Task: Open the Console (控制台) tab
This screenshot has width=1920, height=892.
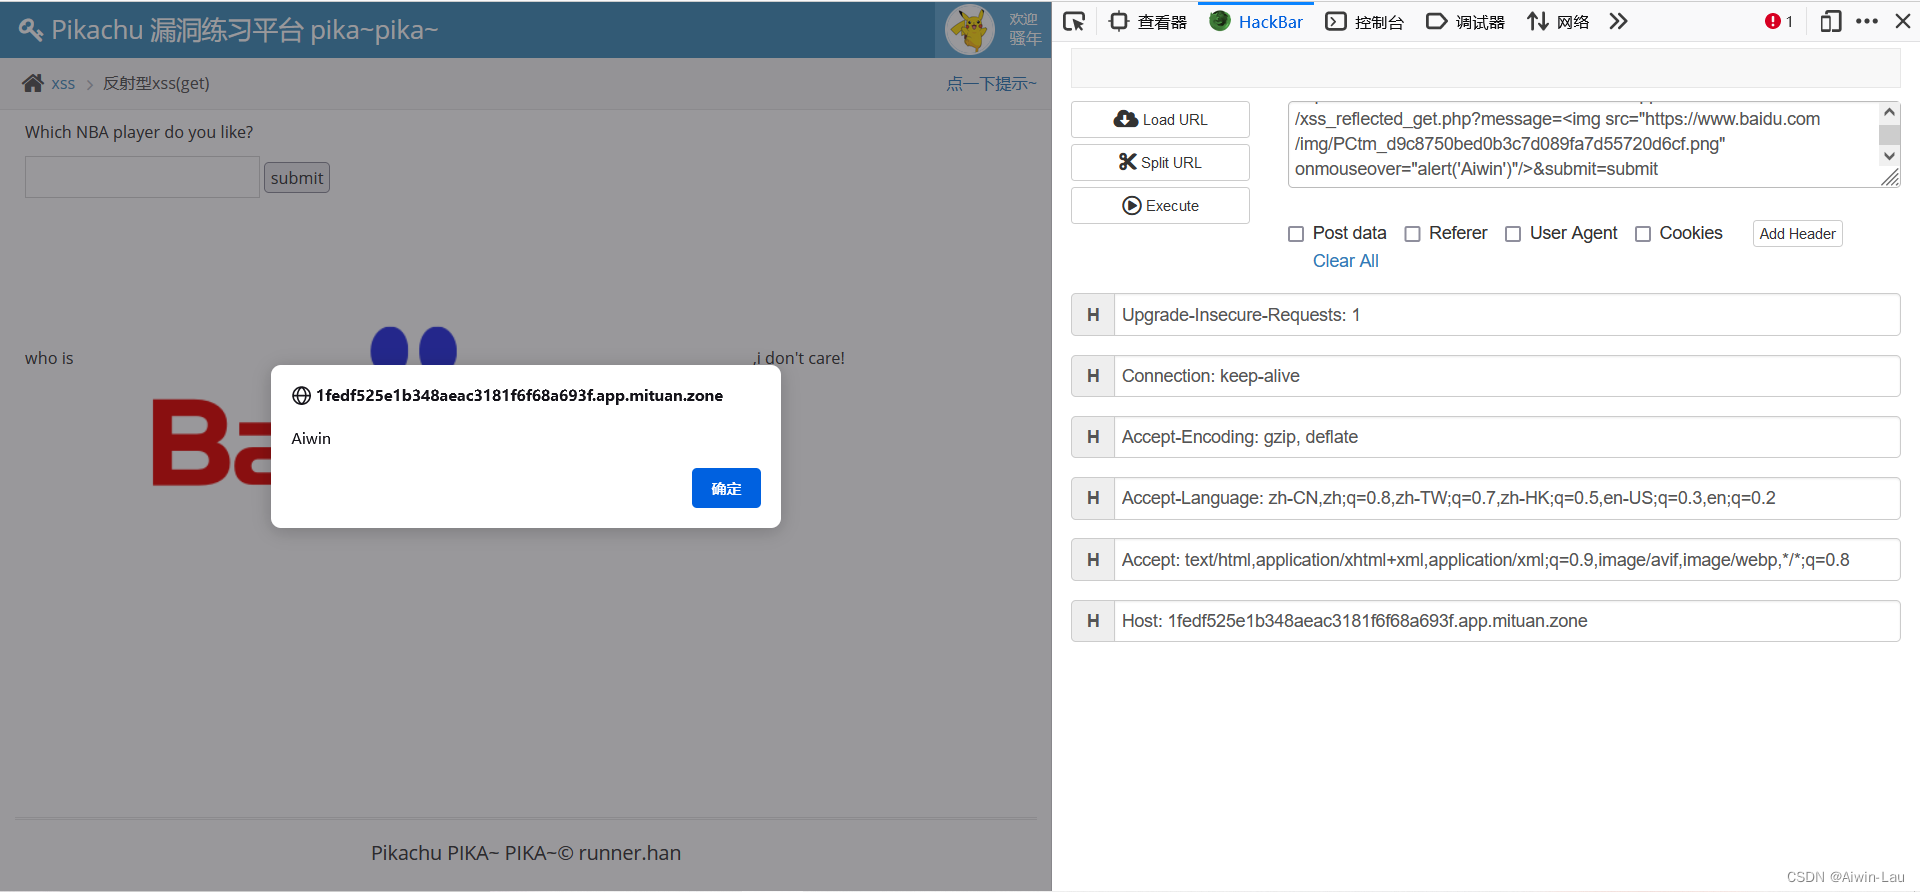Action: 1365,21
